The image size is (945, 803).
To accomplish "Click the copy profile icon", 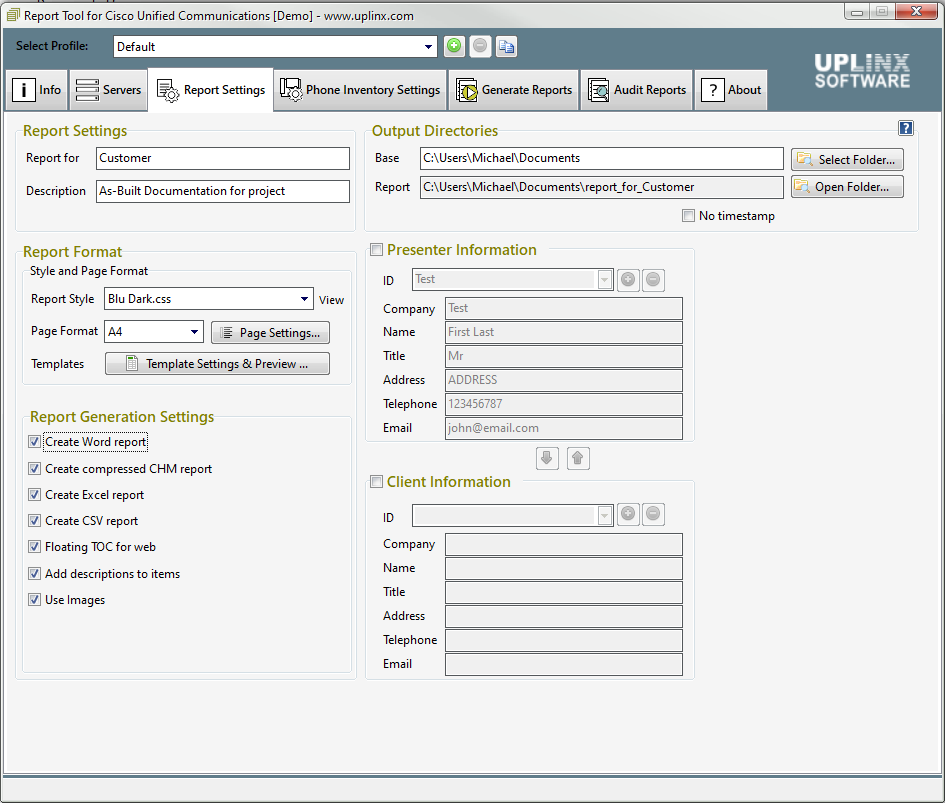I will click(x=506, y=46).
